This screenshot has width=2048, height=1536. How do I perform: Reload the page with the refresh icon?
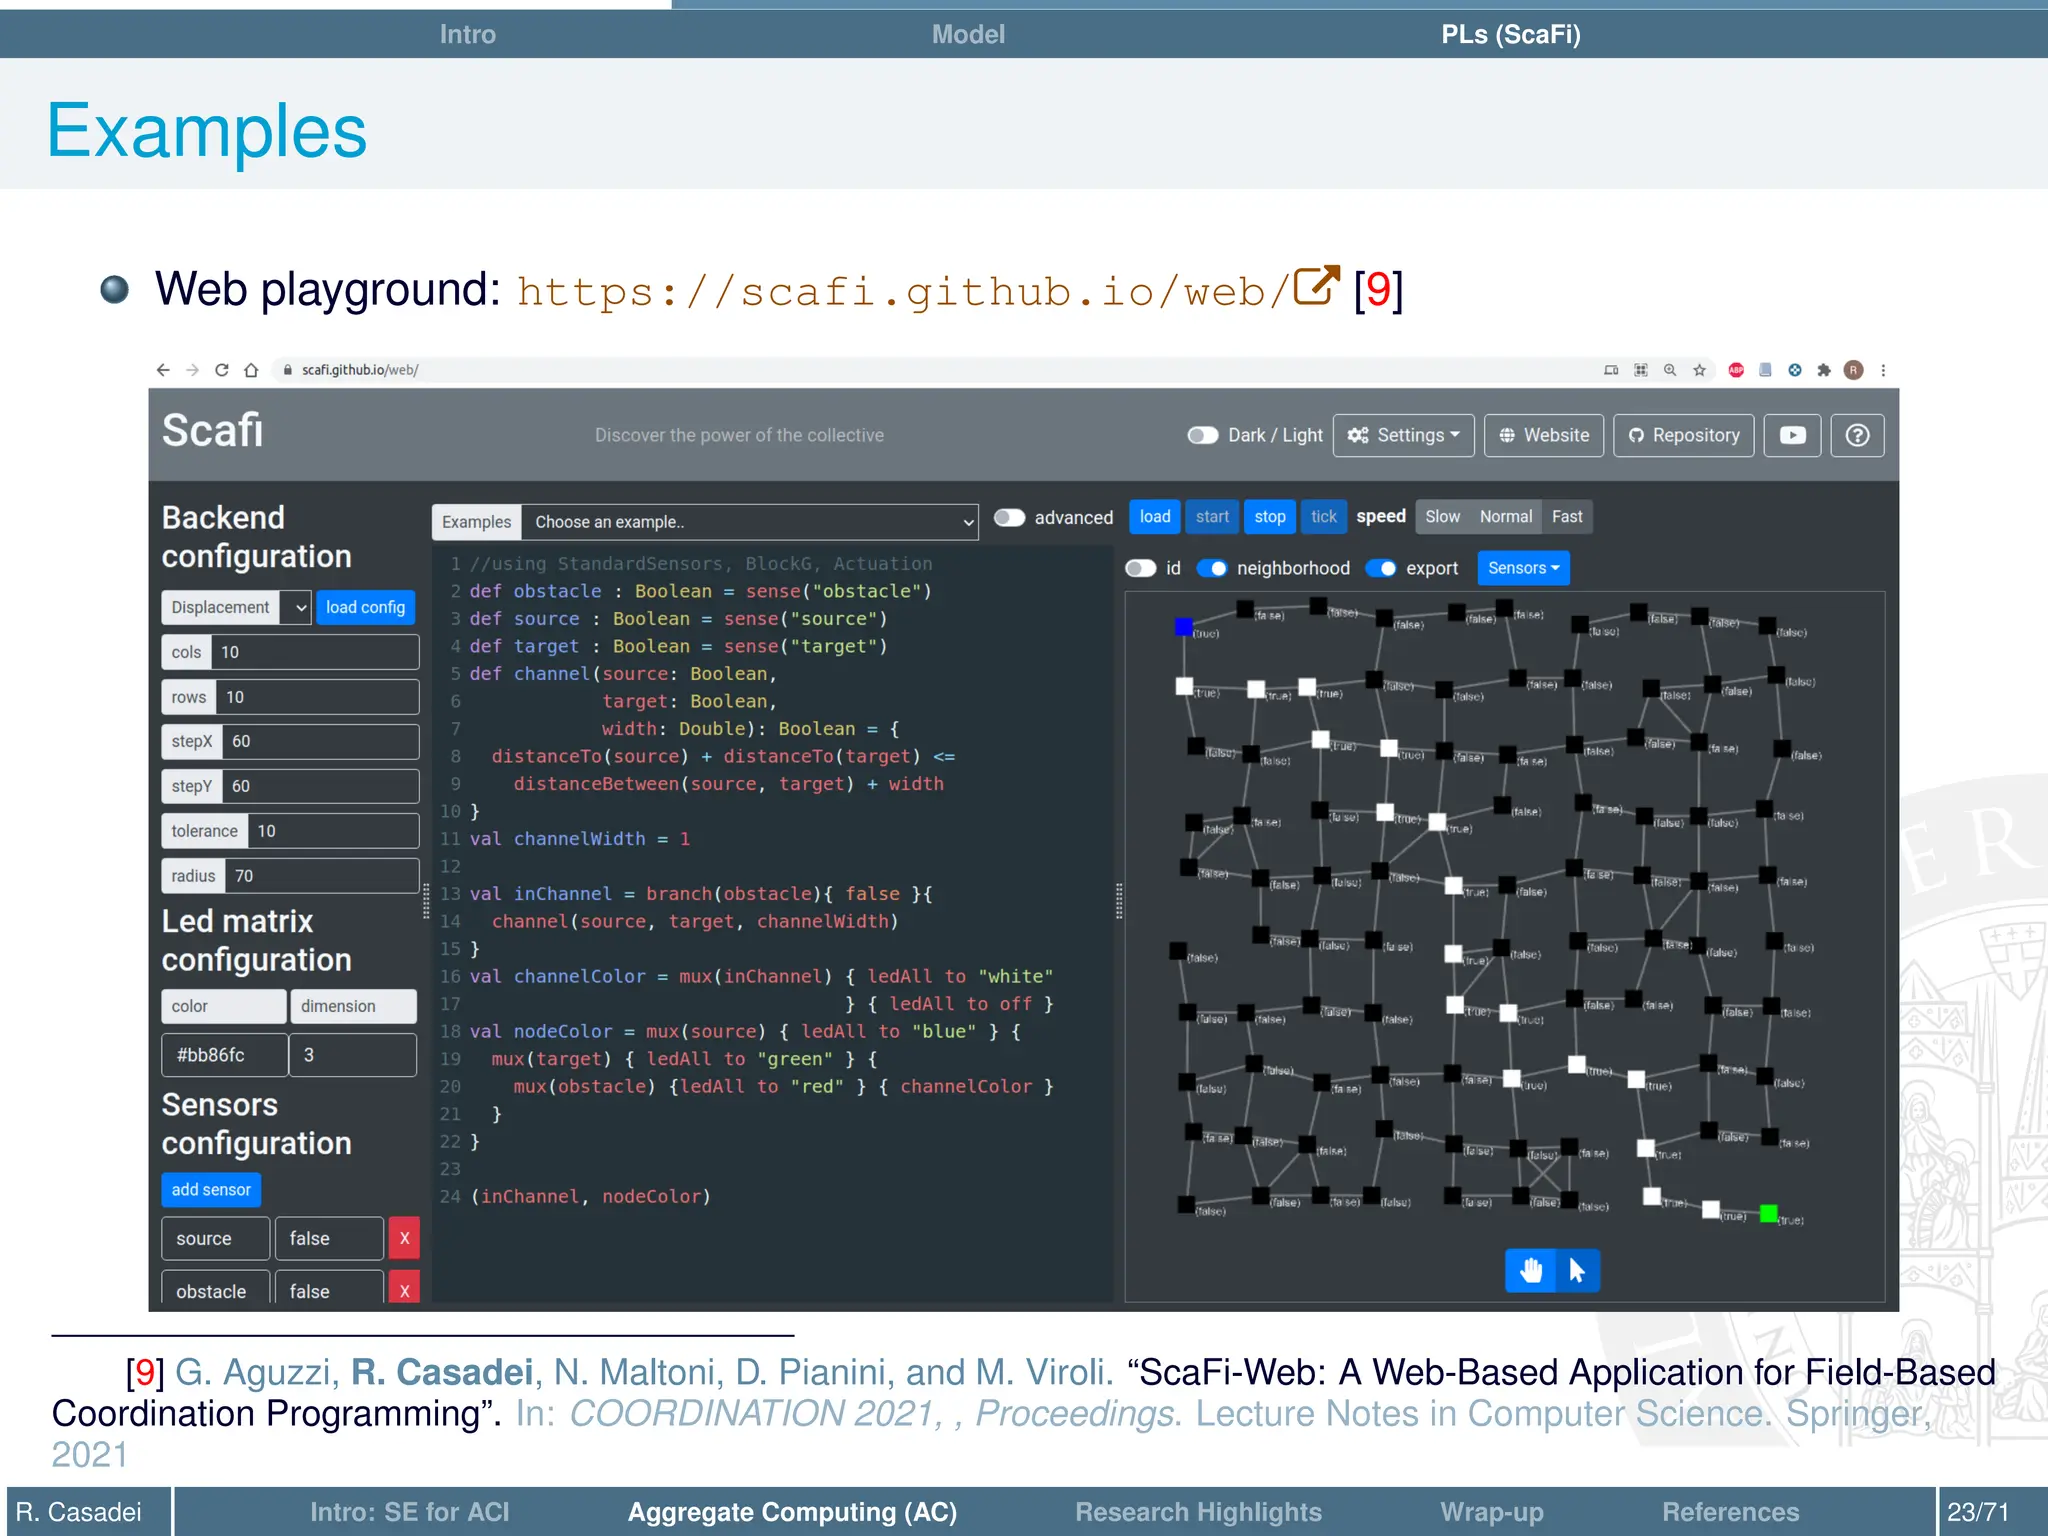222,370
